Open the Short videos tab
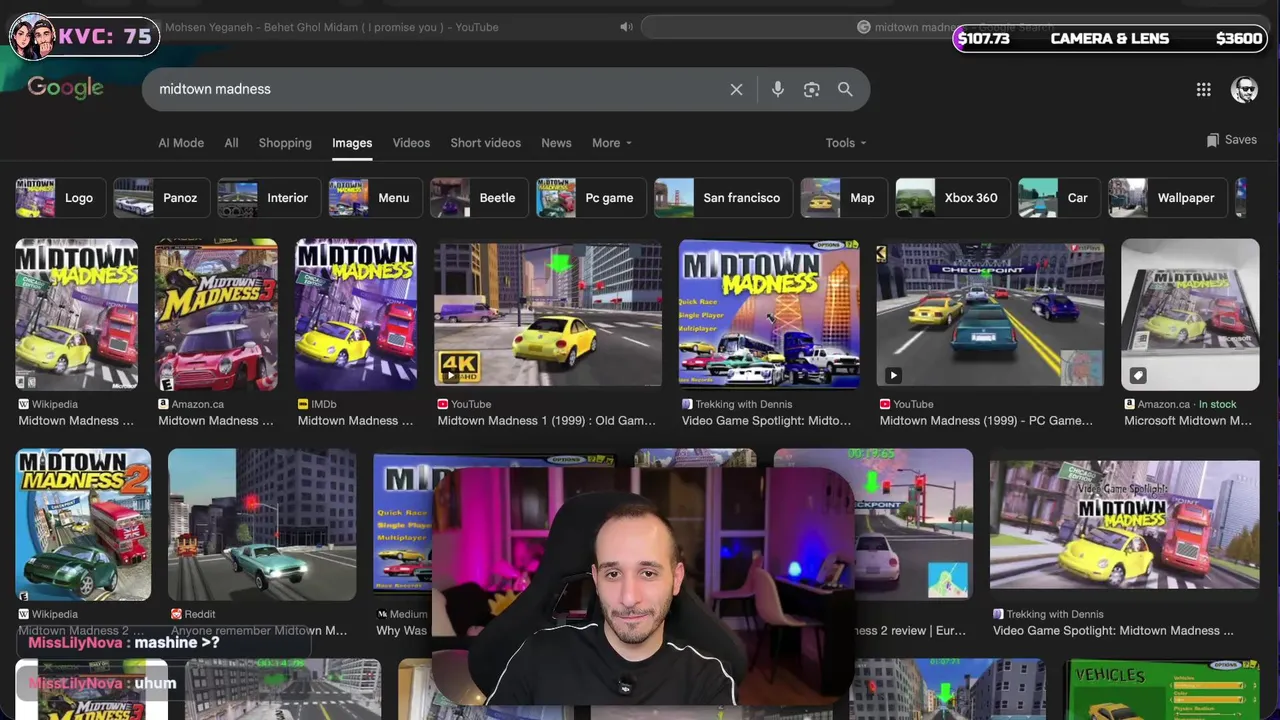The height and width of the screenshot is (720, 1280). pyautogui.click(x=485, y=143)
